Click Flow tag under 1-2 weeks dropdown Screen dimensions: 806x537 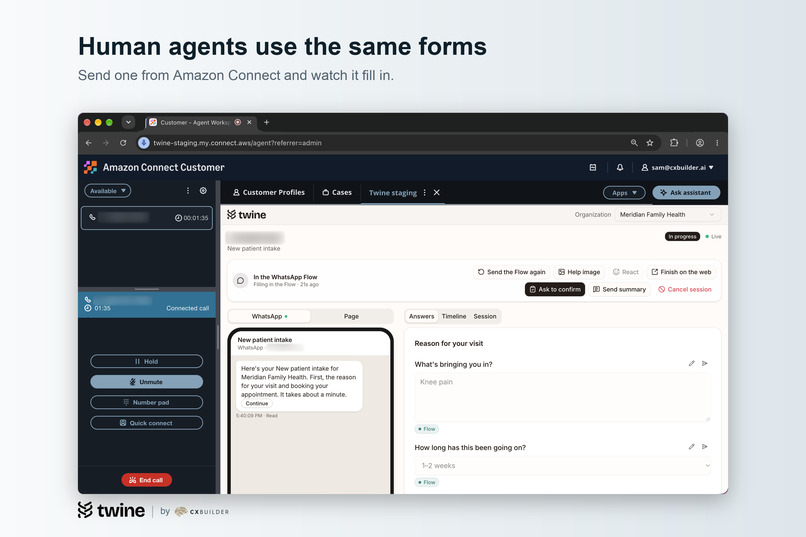pos(427,482)
